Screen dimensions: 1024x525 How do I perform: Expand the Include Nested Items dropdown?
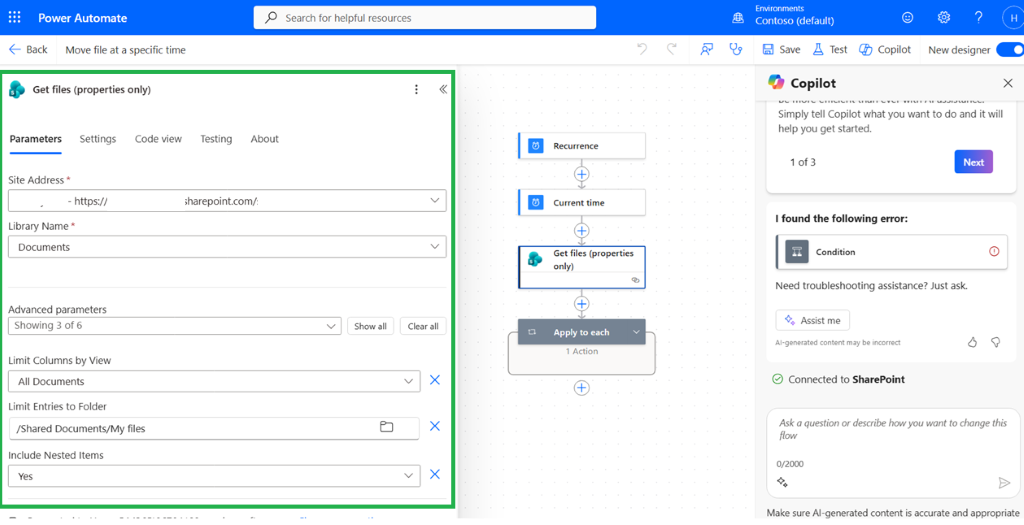409,476
